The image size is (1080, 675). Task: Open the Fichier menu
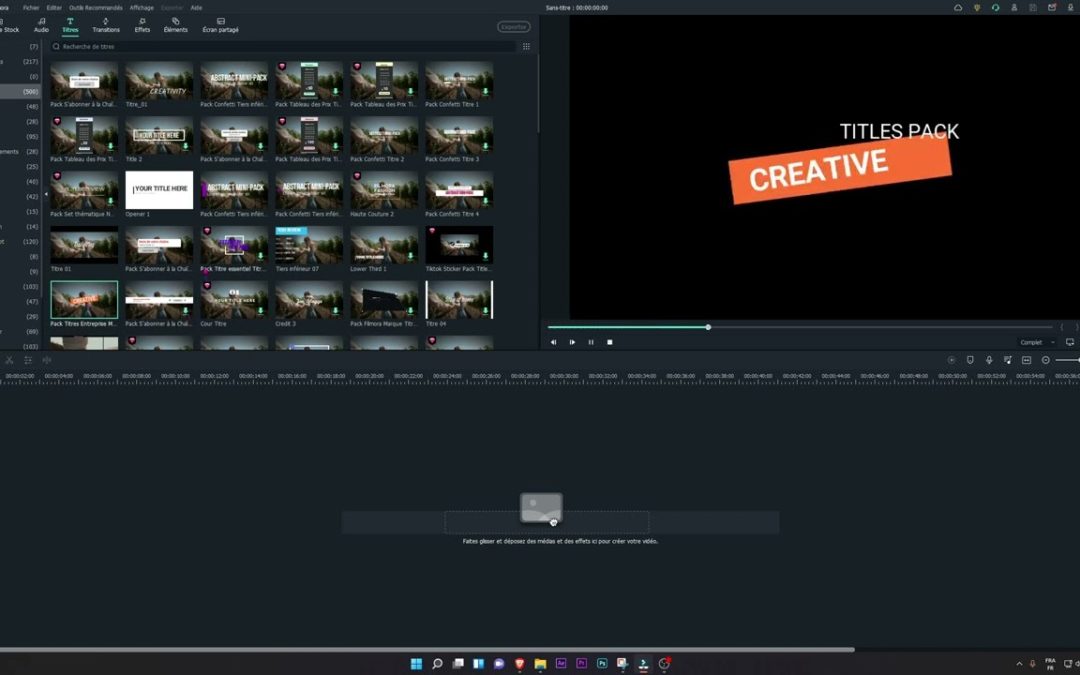click(x=31, y=8)
